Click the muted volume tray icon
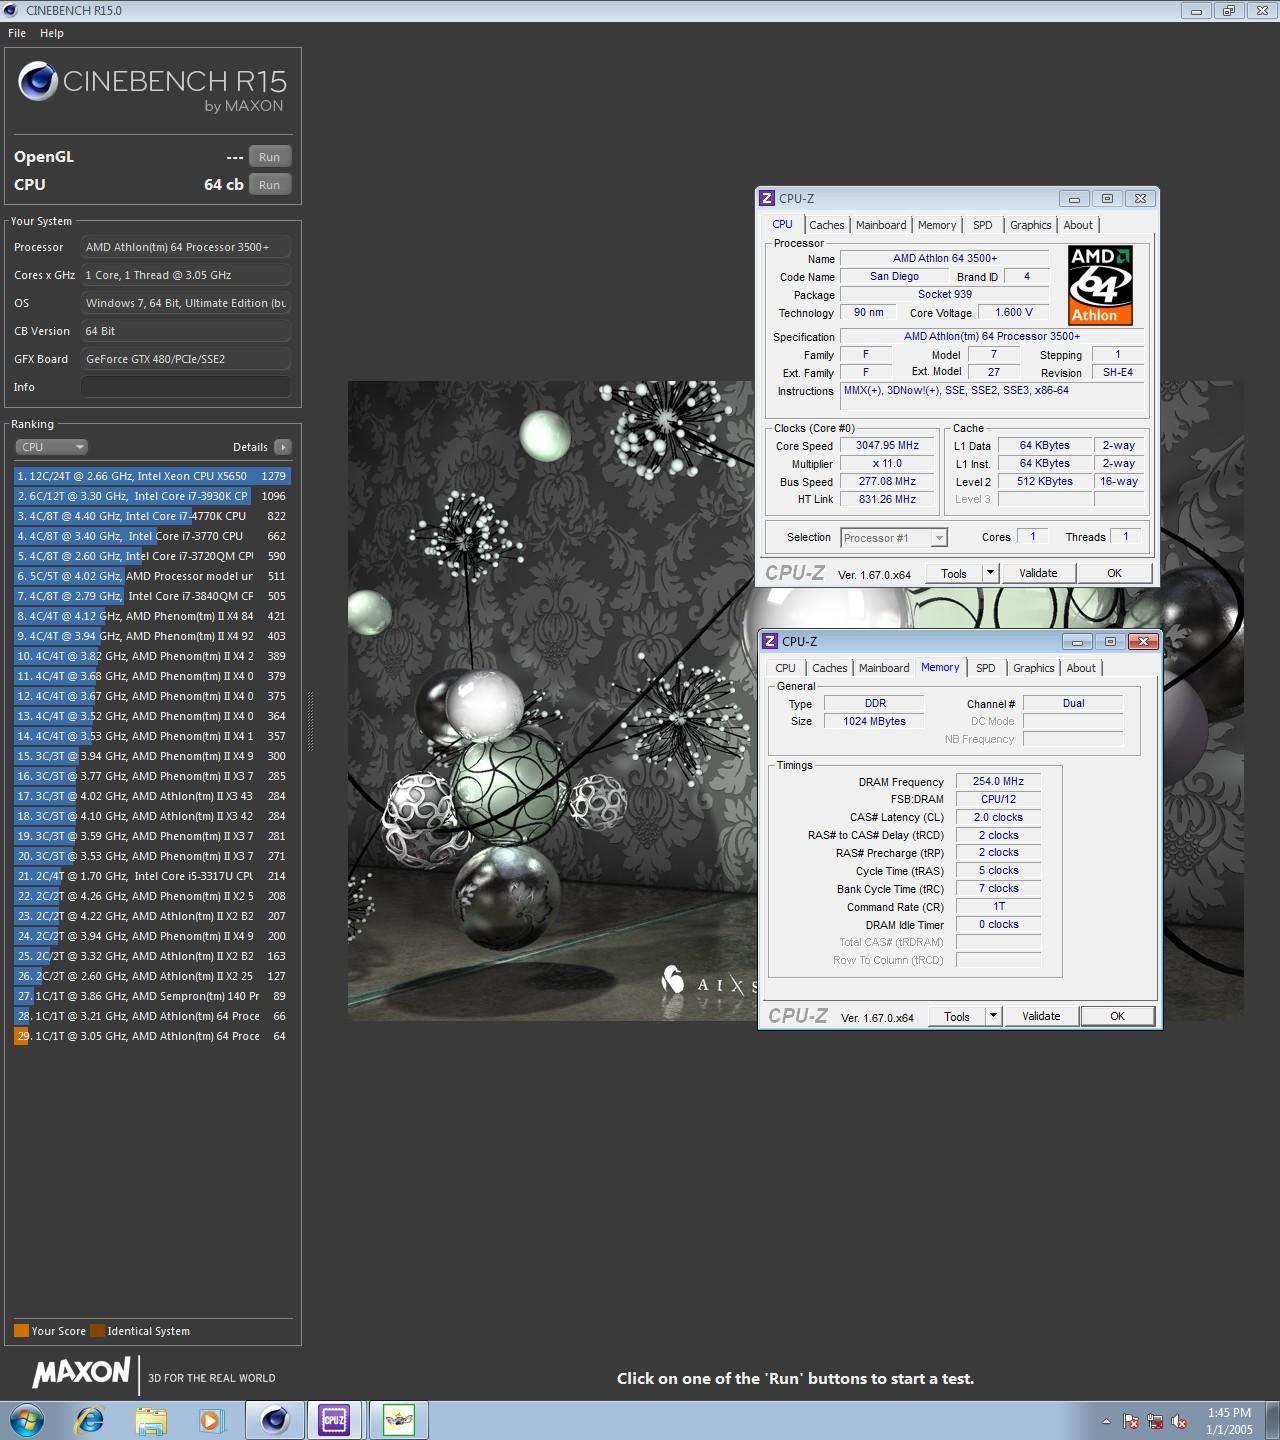 coord(1179,1421)
